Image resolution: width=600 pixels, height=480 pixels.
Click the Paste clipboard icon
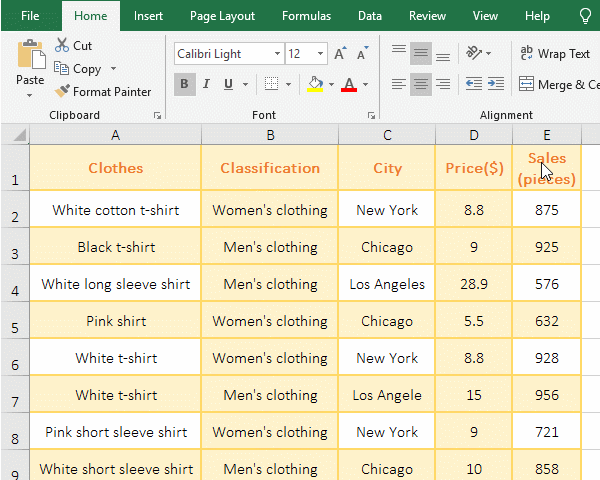[31, 55]
